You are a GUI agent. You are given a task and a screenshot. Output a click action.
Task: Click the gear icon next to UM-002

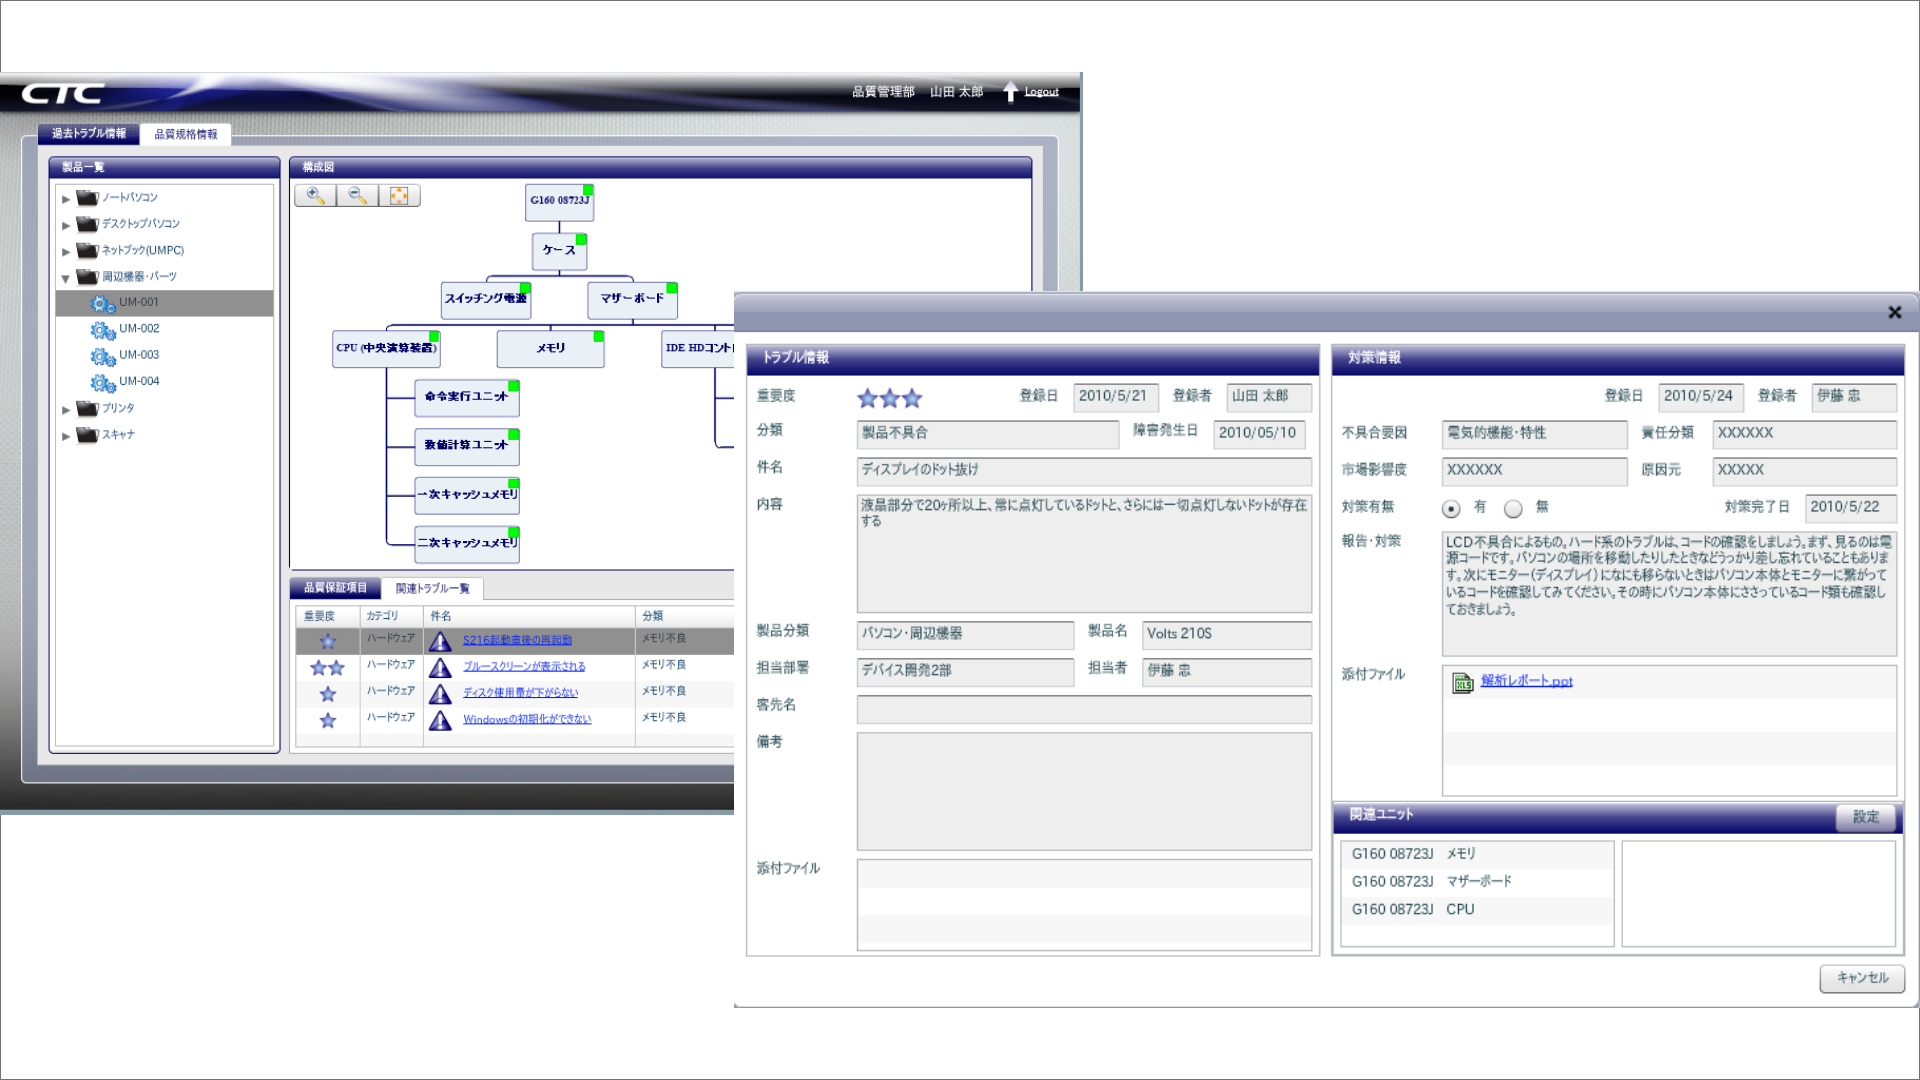(102, 330)
